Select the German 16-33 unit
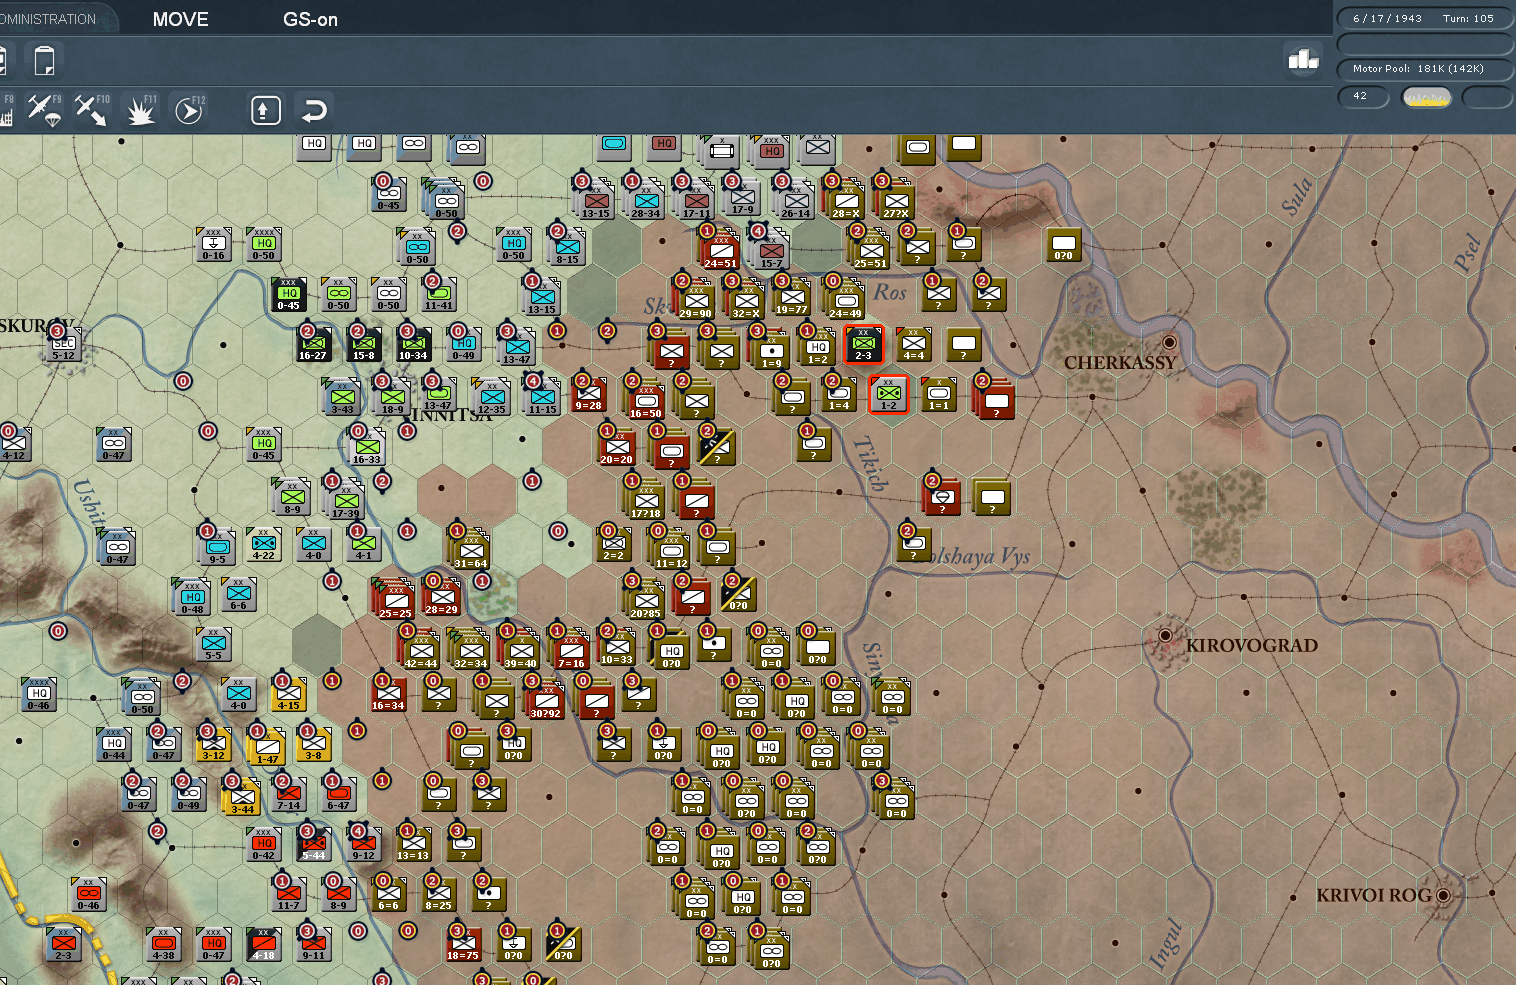This screenshot has width=1516, height=985. click(x=367, y=446)
